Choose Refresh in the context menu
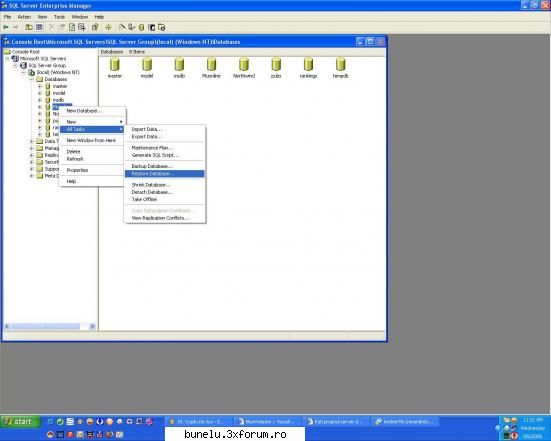The image size is (551, 441). [92, 159]
